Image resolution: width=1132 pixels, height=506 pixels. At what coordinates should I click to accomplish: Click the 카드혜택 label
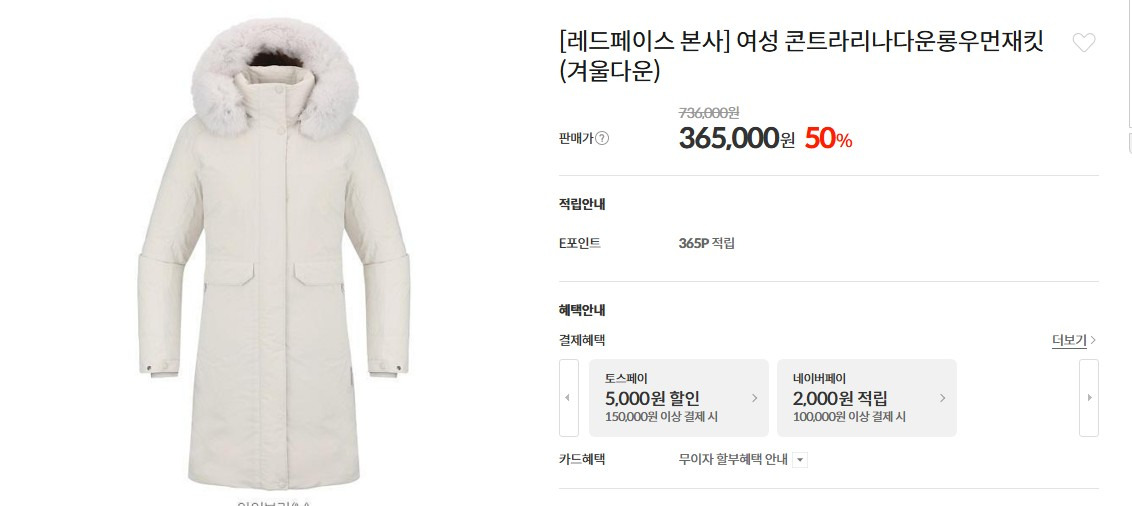tap(582, 459)
